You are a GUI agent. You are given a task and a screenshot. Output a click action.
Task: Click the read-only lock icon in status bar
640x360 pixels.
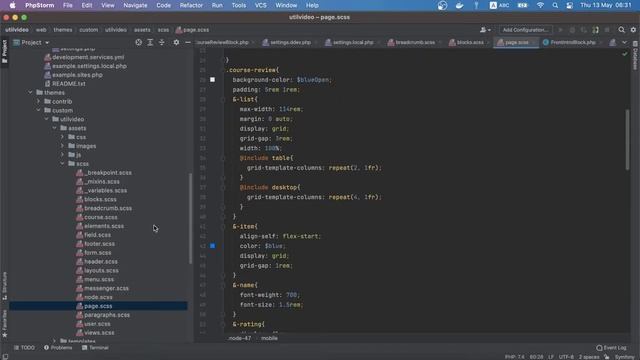[607, 357]
